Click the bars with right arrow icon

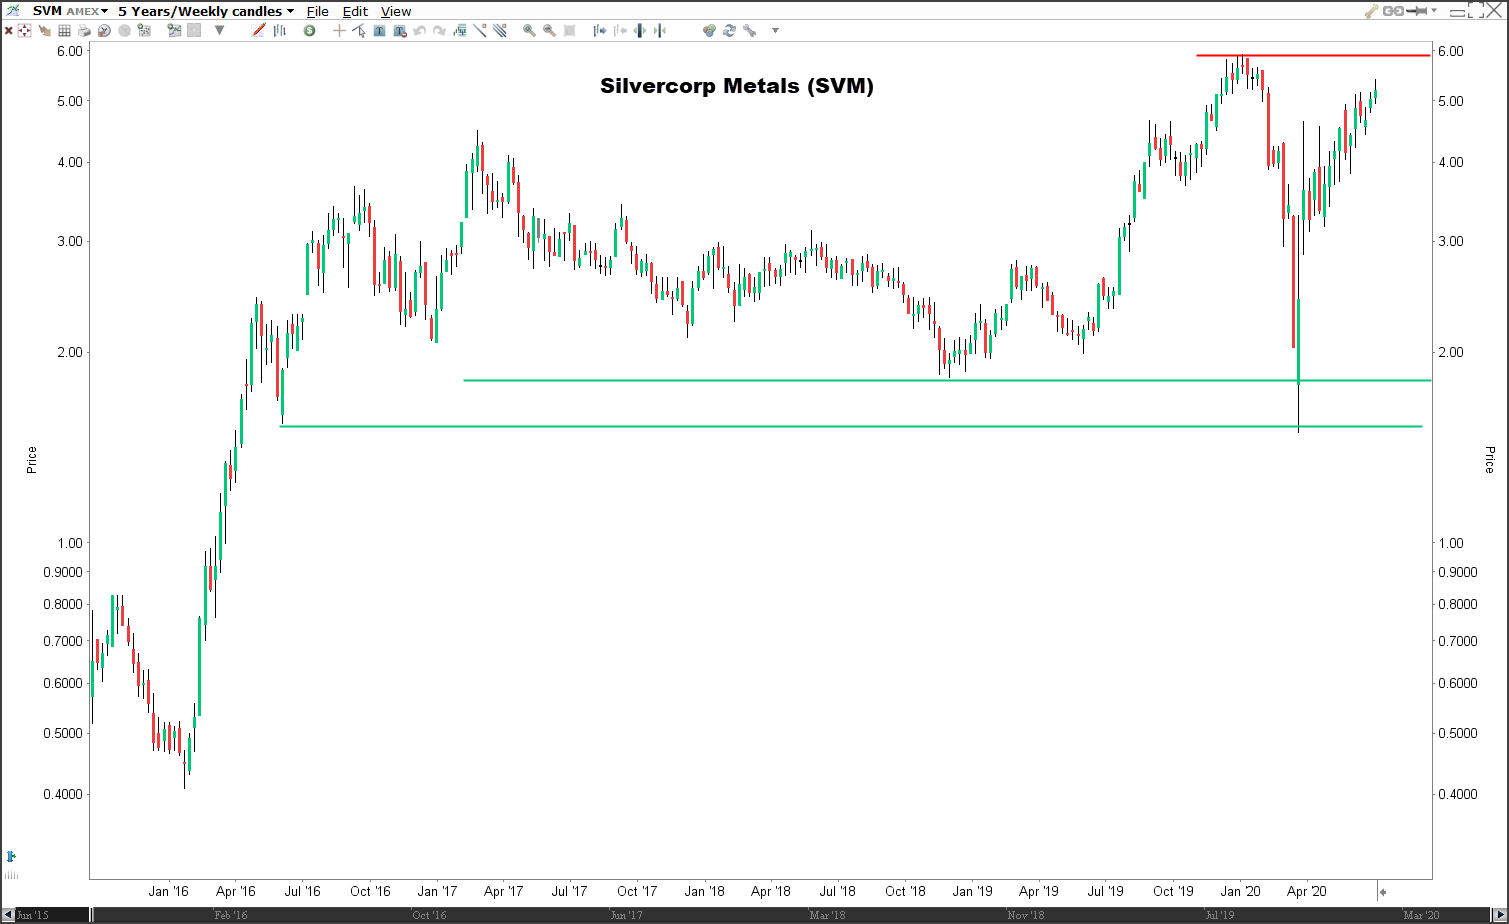600,31
